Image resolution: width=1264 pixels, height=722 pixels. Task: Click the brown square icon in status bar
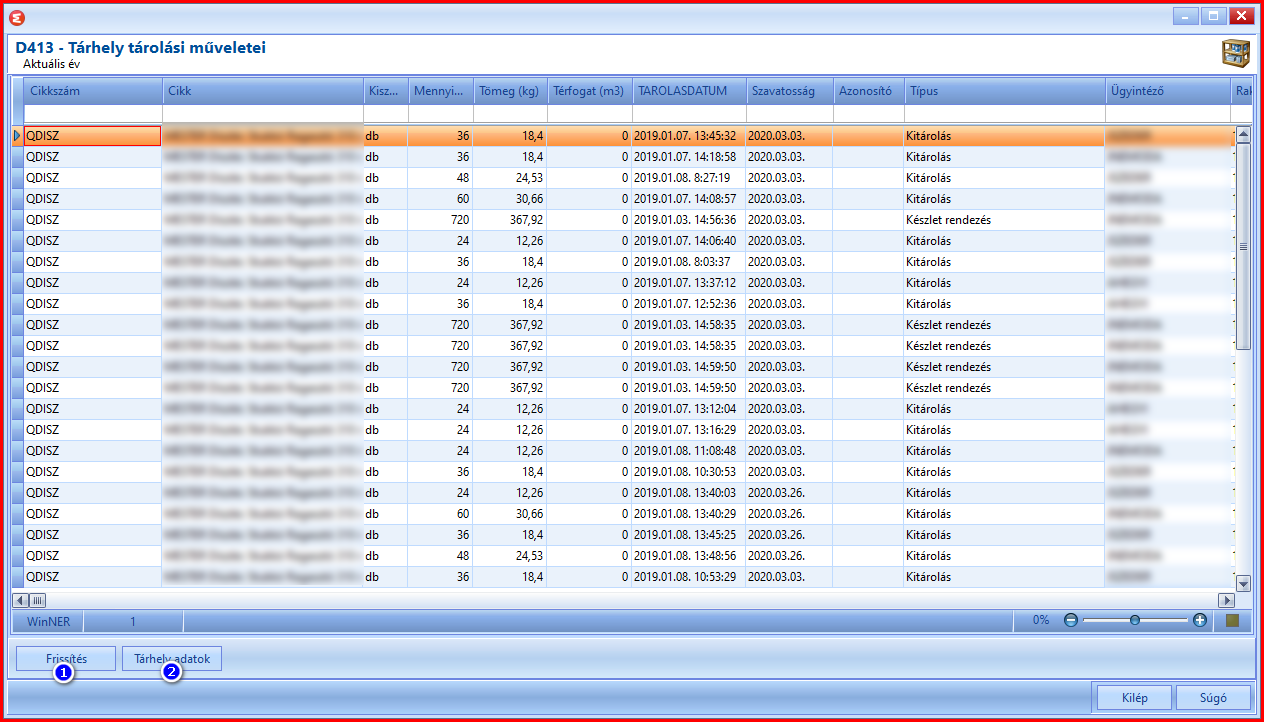point(1232,620)
